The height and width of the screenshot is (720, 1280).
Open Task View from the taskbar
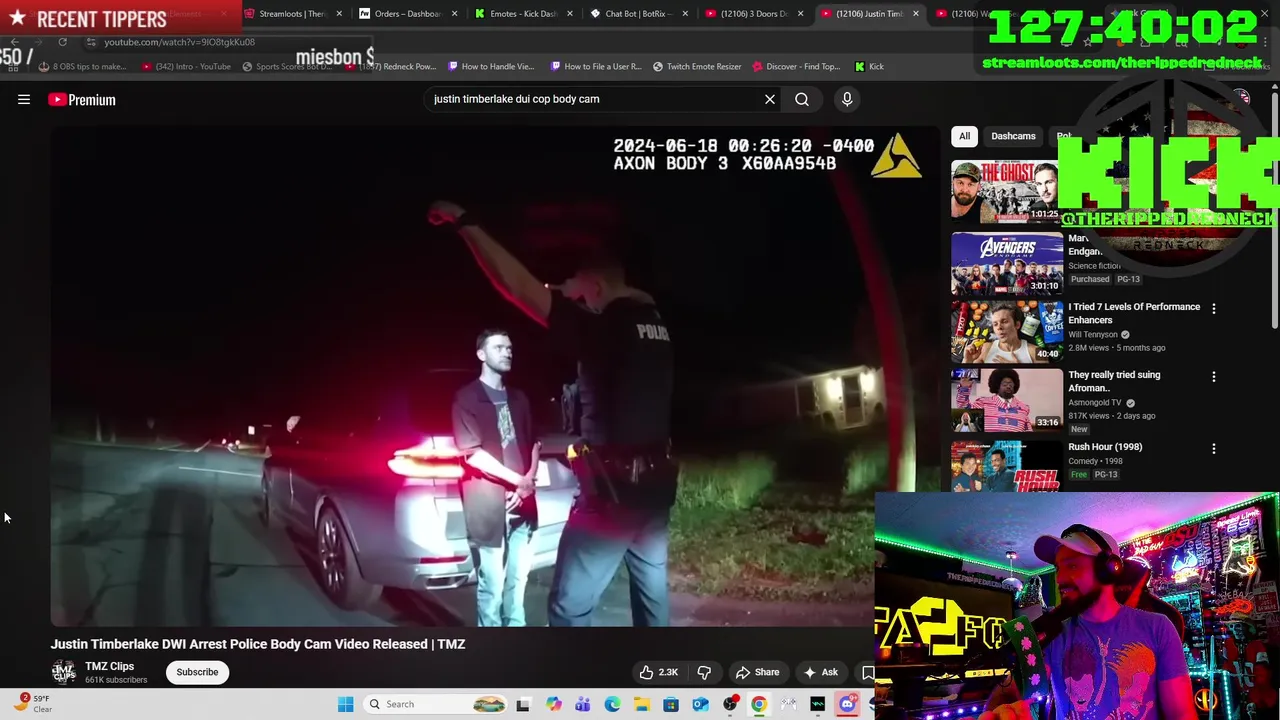(x=523, y=704)
